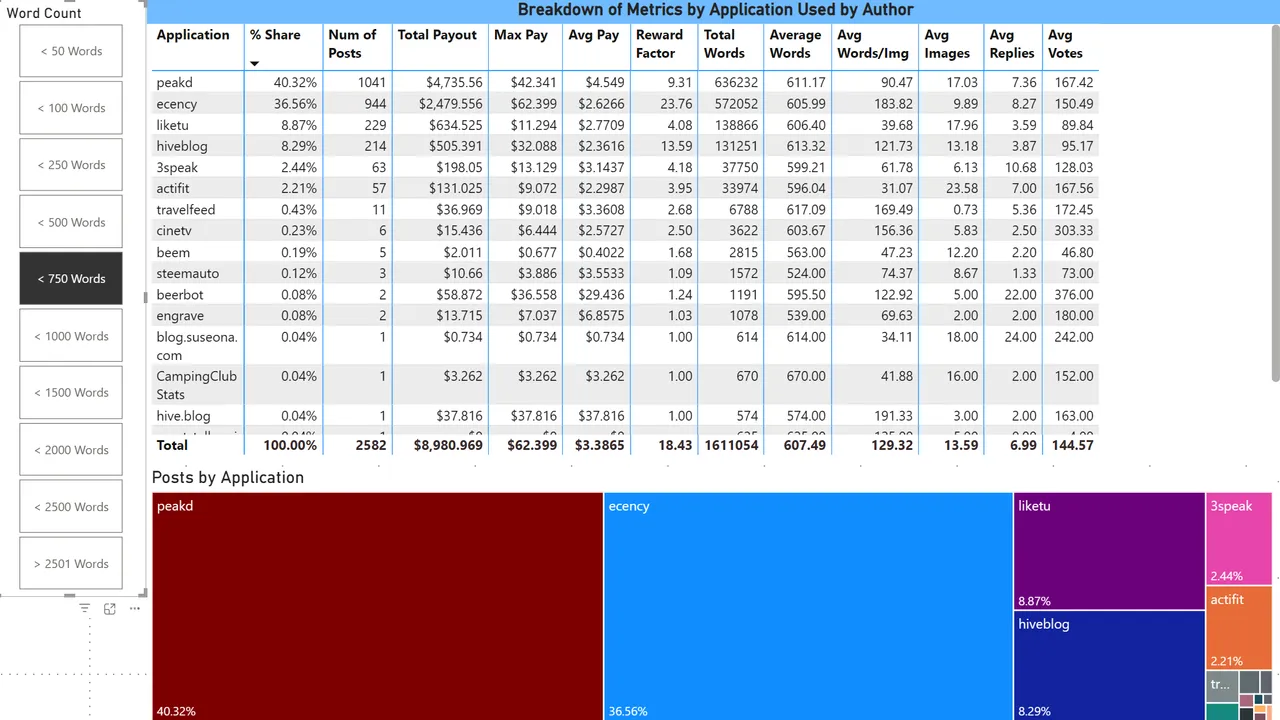This screenshot has width=1280, height=720.
Task: Click the blue ecency treemap tile
Action: [808, 606]
